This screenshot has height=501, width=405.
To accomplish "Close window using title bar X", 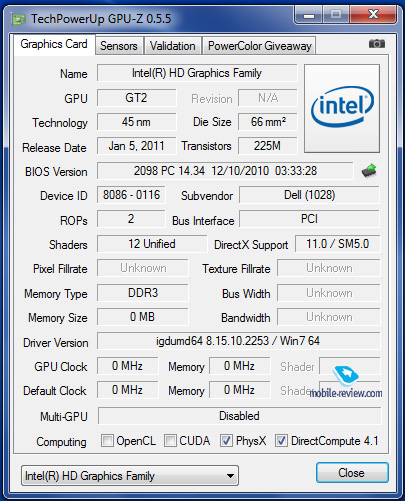I will click(x=373, y=15).
